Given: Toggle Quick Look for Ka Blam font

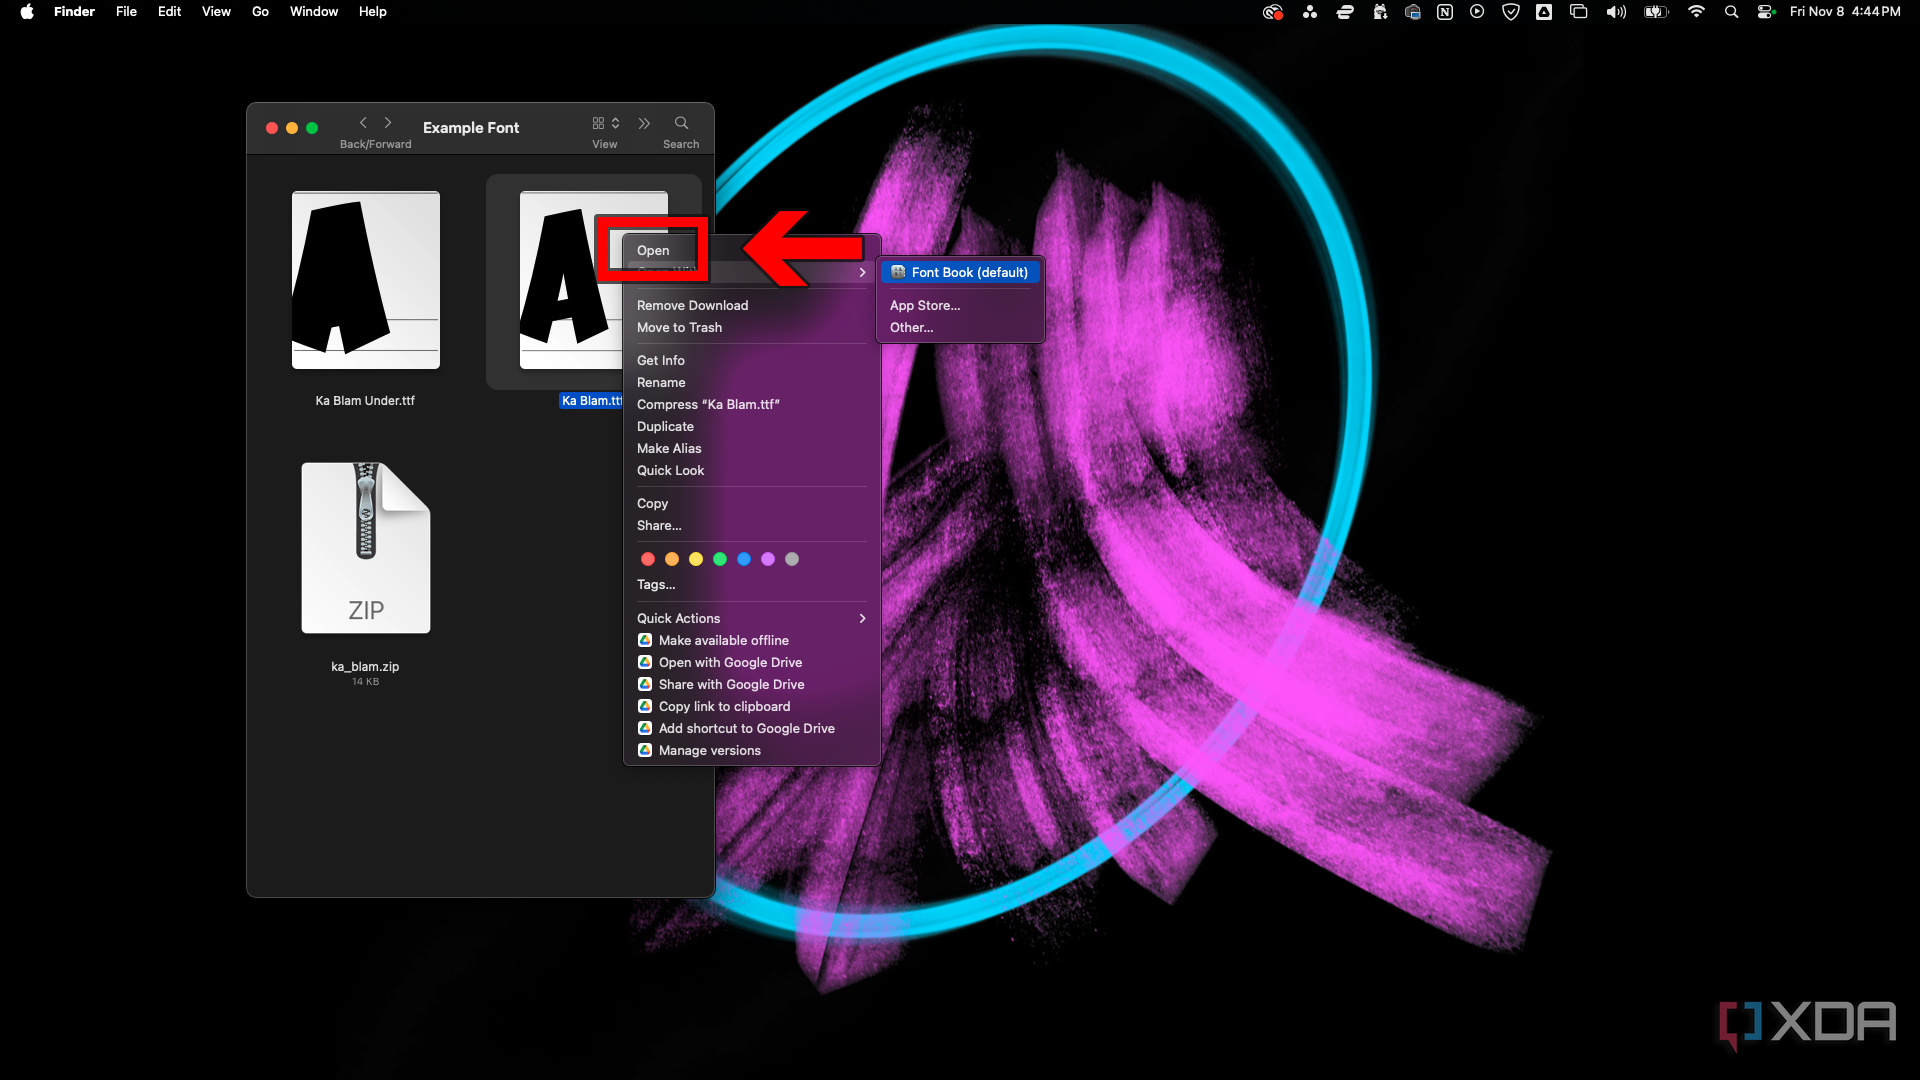Looking at the screenshot, I should [671, 469].
